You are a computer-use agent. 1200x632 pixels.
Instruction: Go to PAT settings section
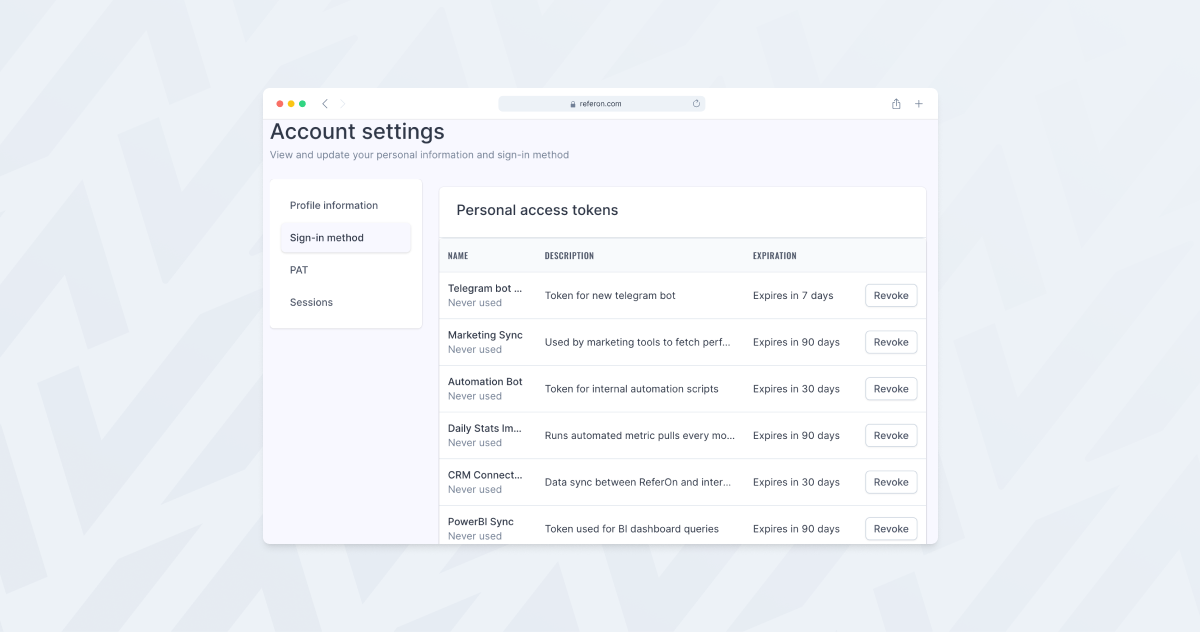pyautogui.click(x=299, y=270)
